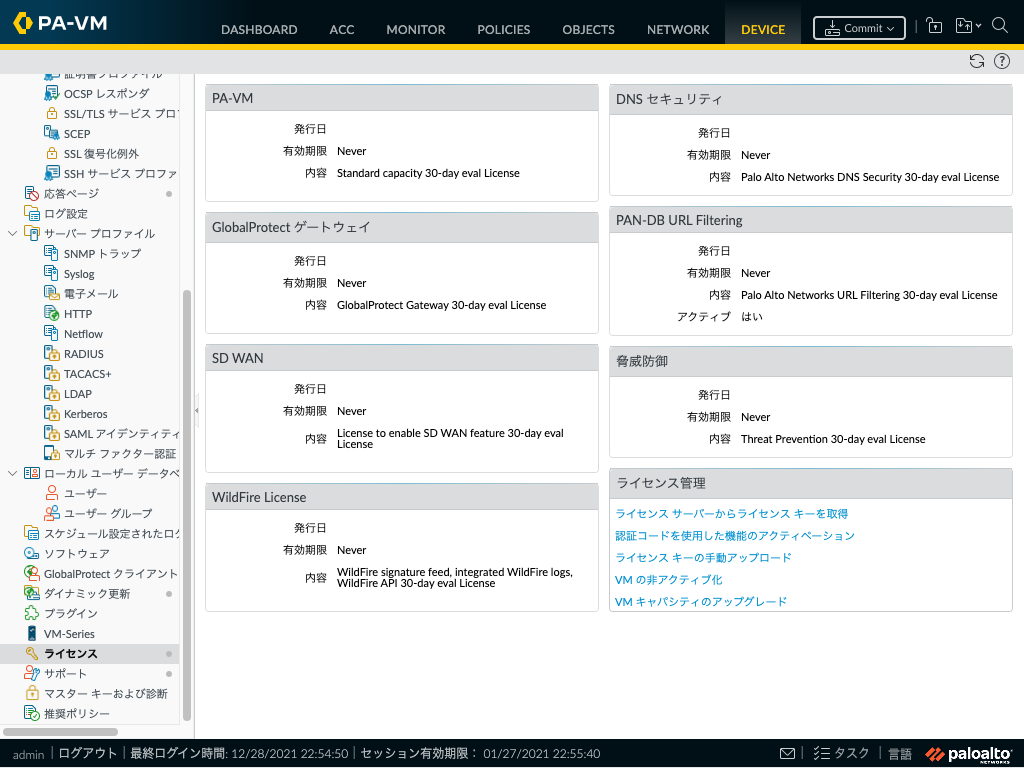
Task: Click the admin username in status bar
Action: 29,754
